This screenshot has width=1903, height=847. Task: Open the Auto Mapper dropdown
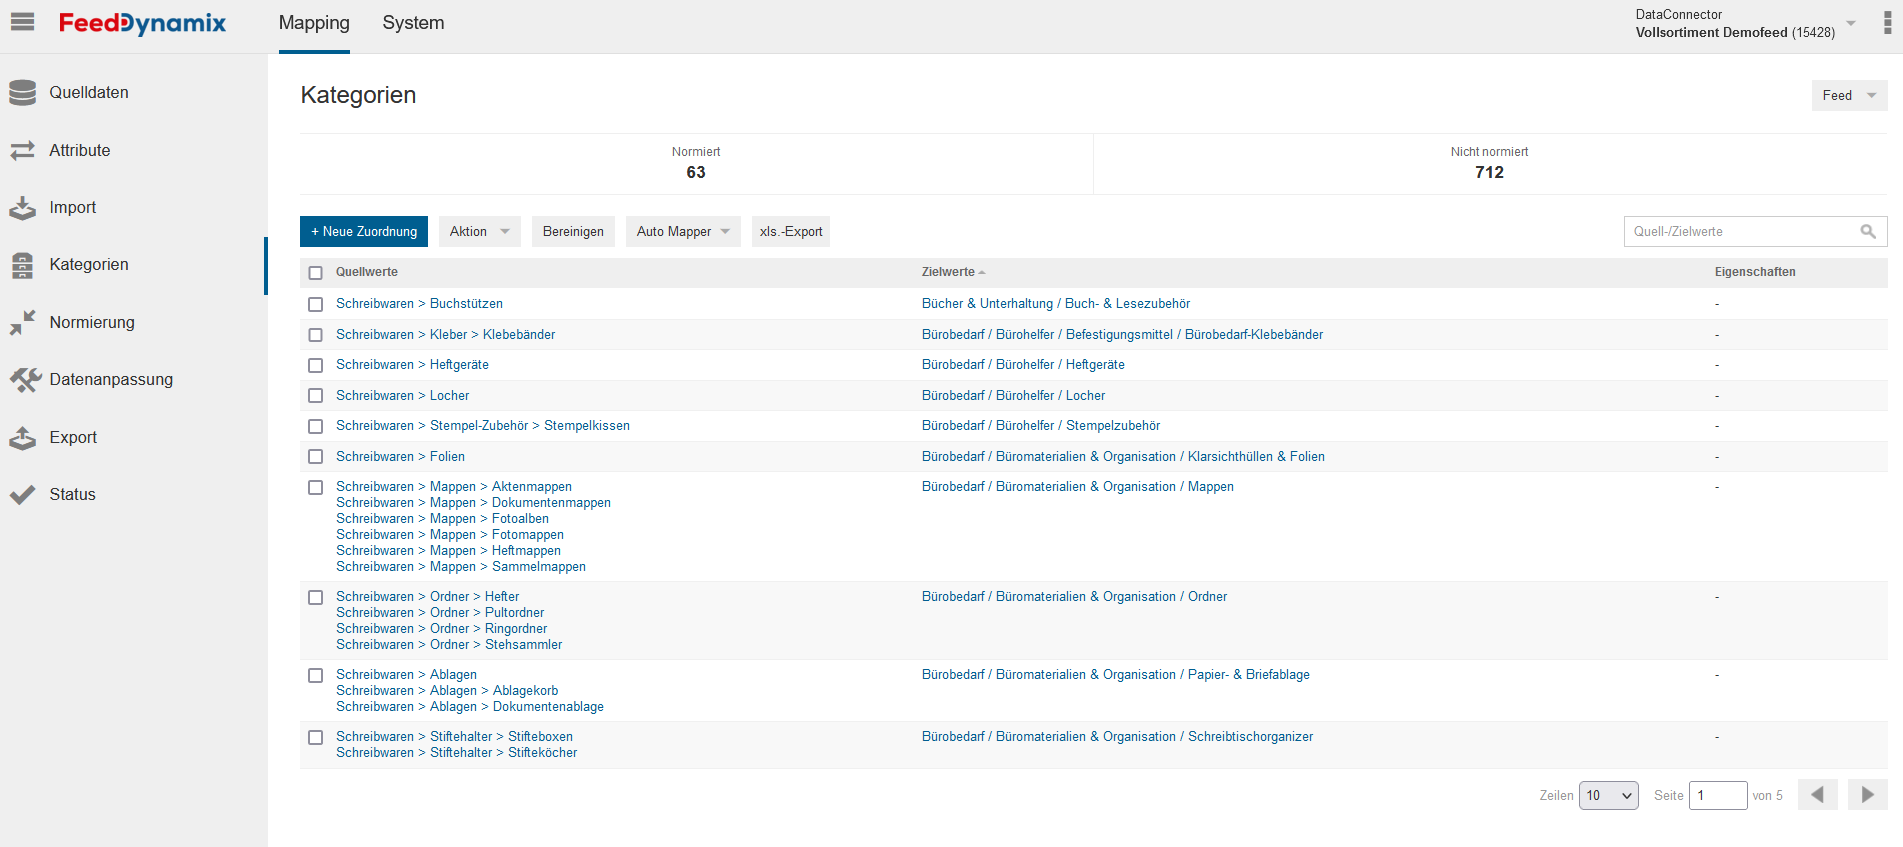(x=684, y=232)
